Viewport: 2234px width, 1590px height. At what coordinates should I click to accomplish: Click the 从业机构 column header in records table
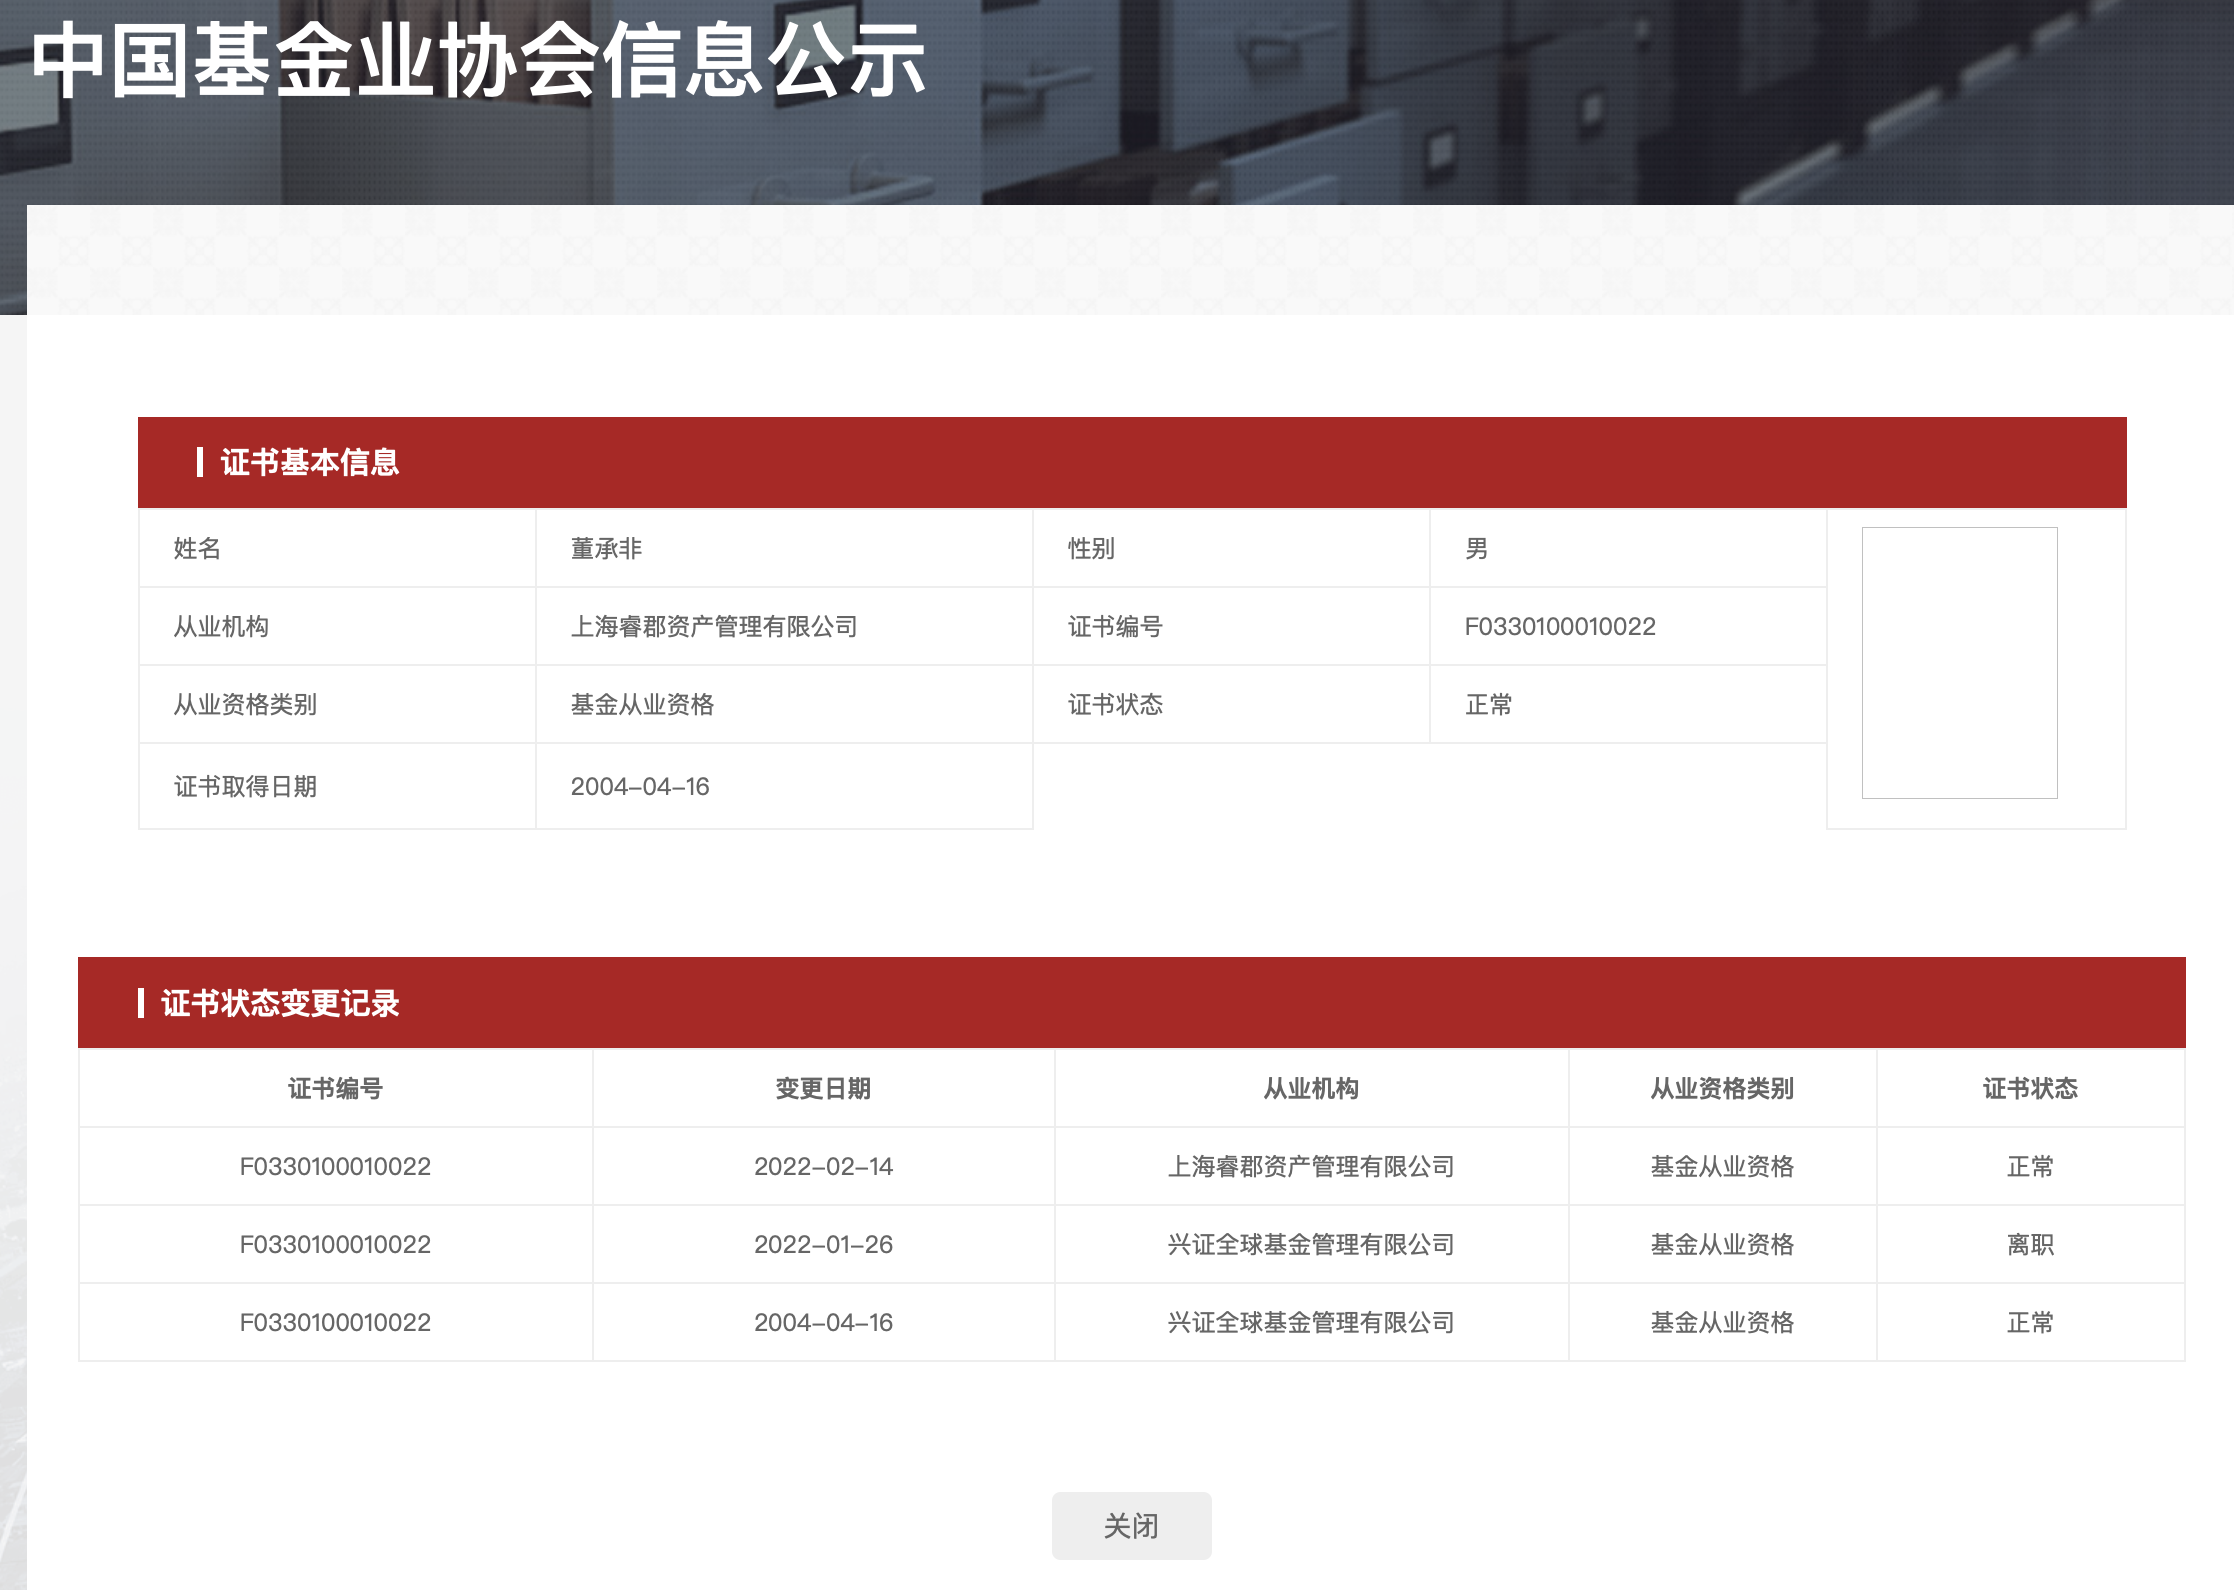coord(1311,1088)
